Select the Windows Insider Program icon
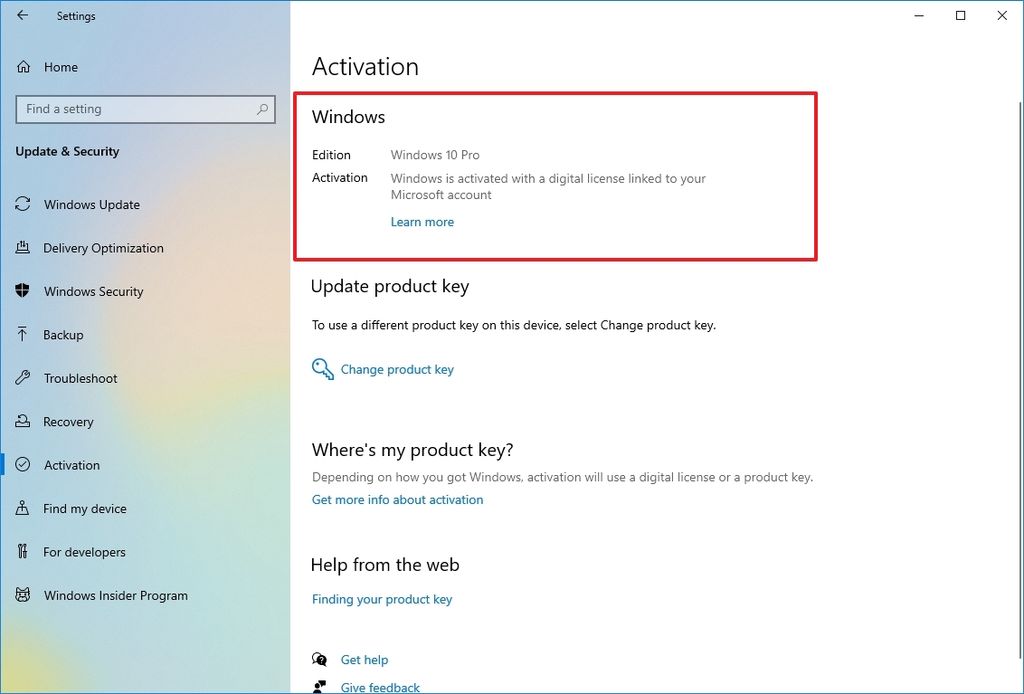Screen dimensions: 1024x694 point(23,595)
